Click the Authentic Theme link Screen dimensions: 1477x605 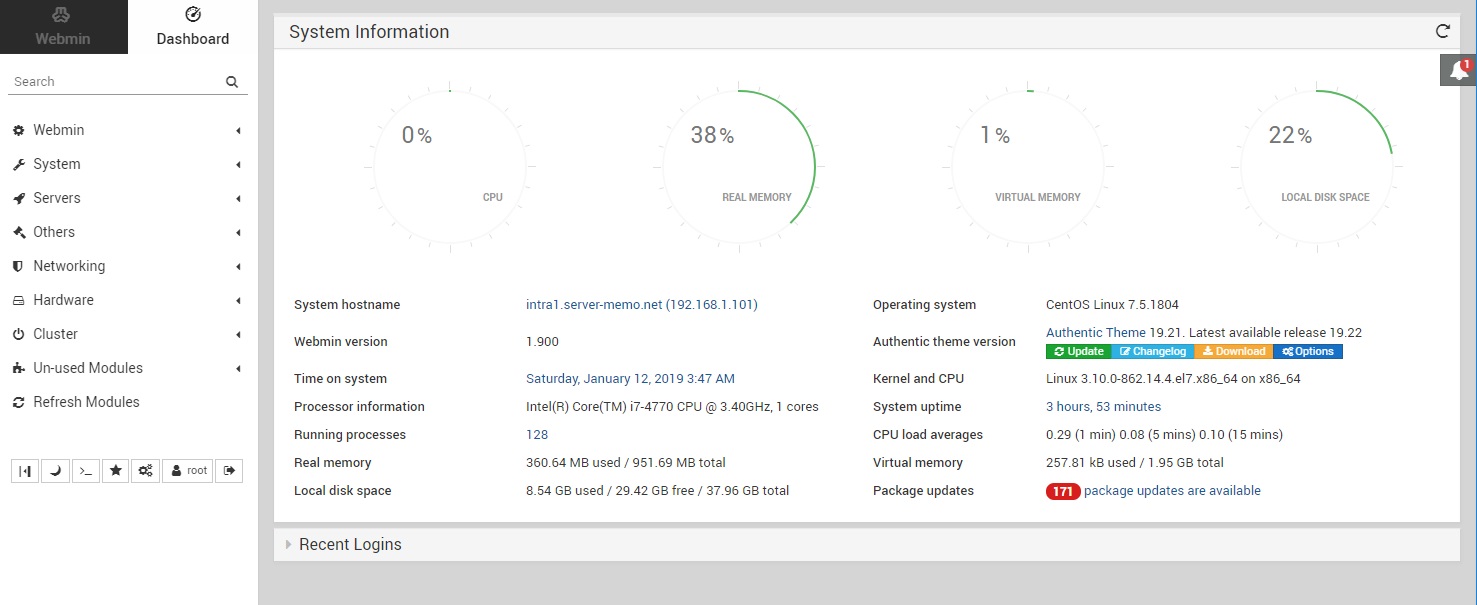(x=1096, y=333)
